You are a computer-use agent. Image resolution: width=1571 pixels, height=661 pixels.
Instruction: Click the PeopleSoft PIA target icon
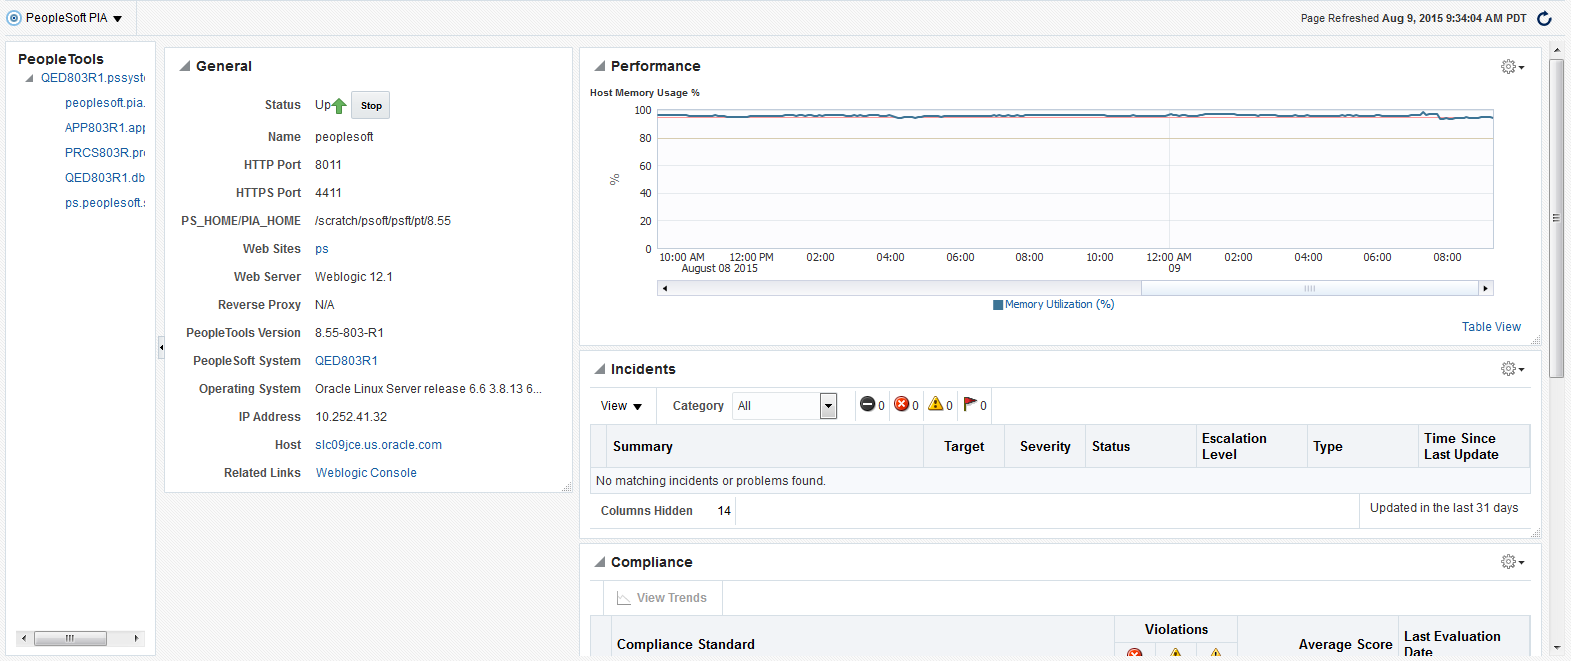(x=14, y=18)
